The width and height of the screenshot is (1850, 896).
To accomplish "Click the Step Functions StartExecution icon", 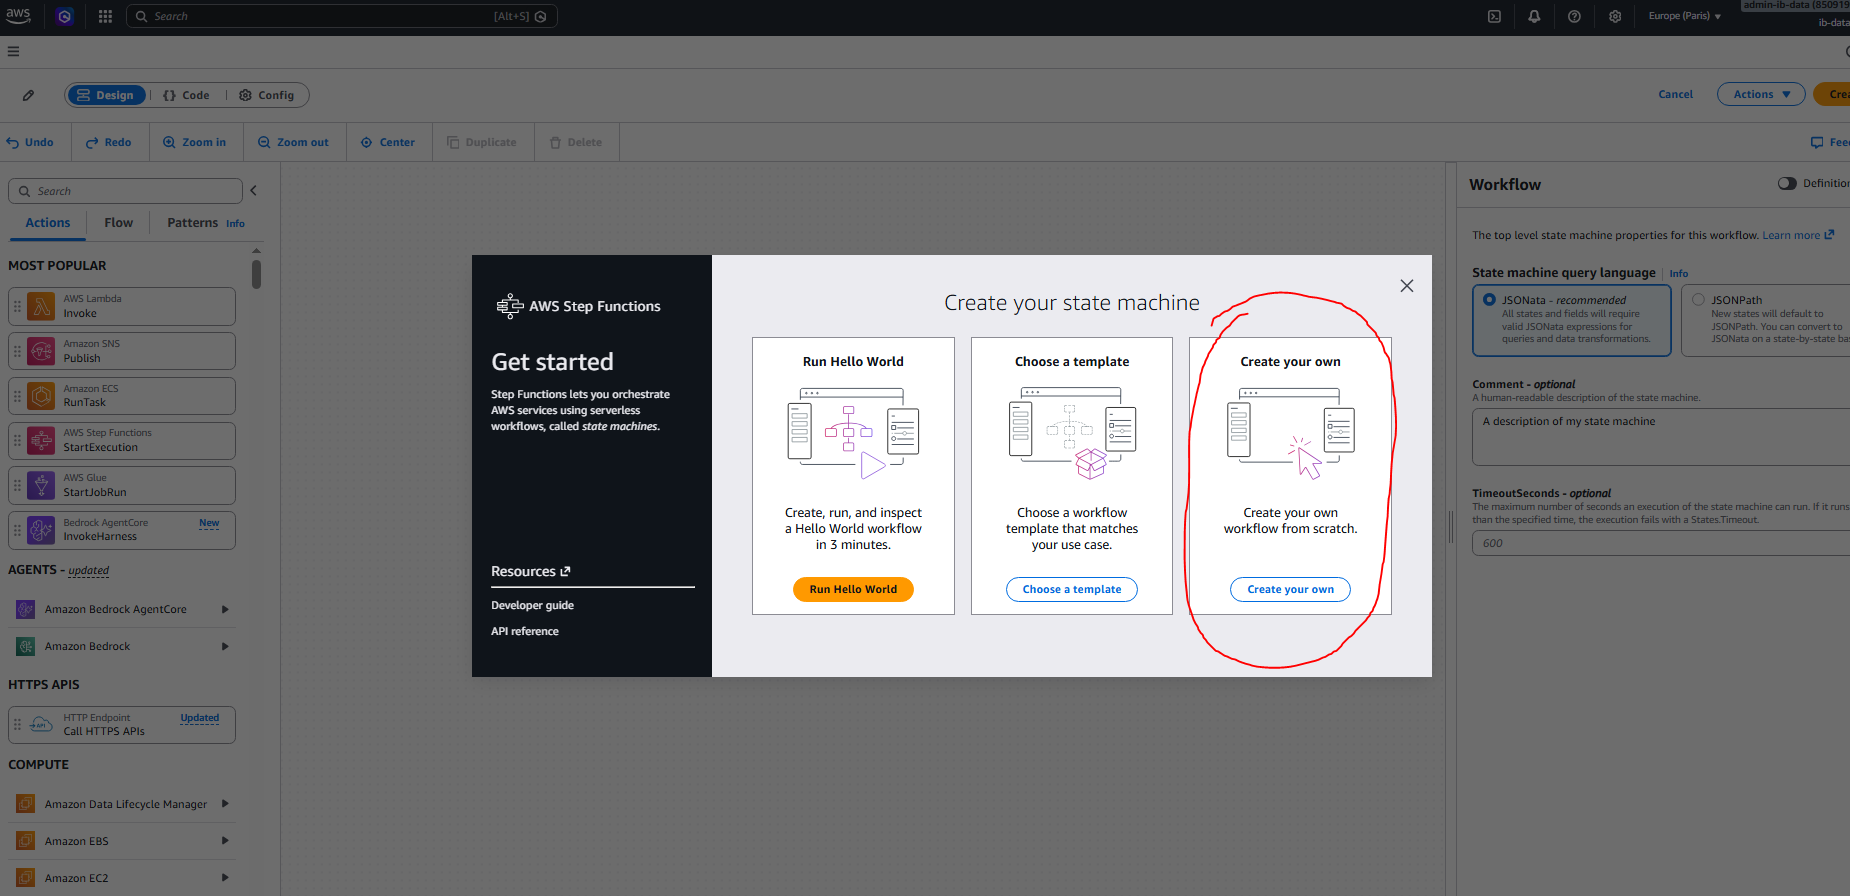I will pos(41,440).
